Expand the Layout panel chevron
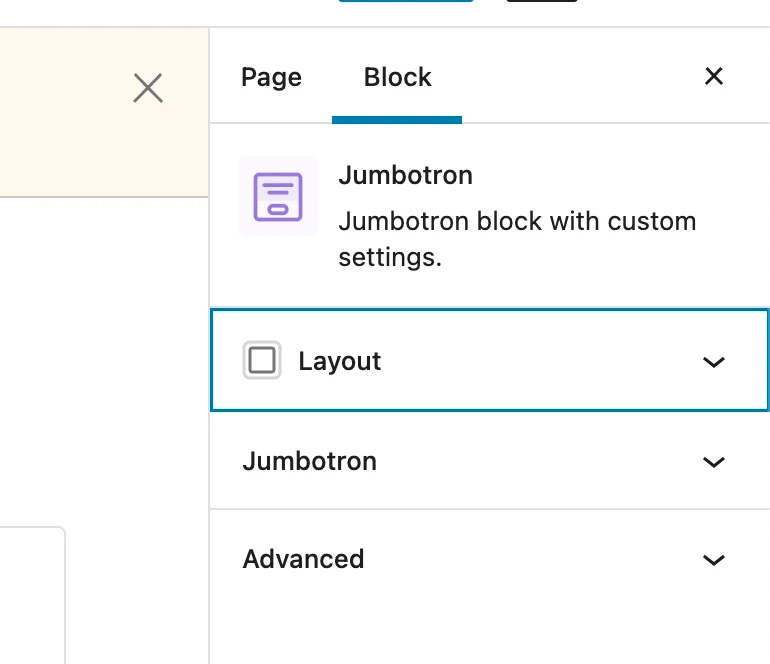Viewport: 770px width, 664px height. (x=713, y=362)
